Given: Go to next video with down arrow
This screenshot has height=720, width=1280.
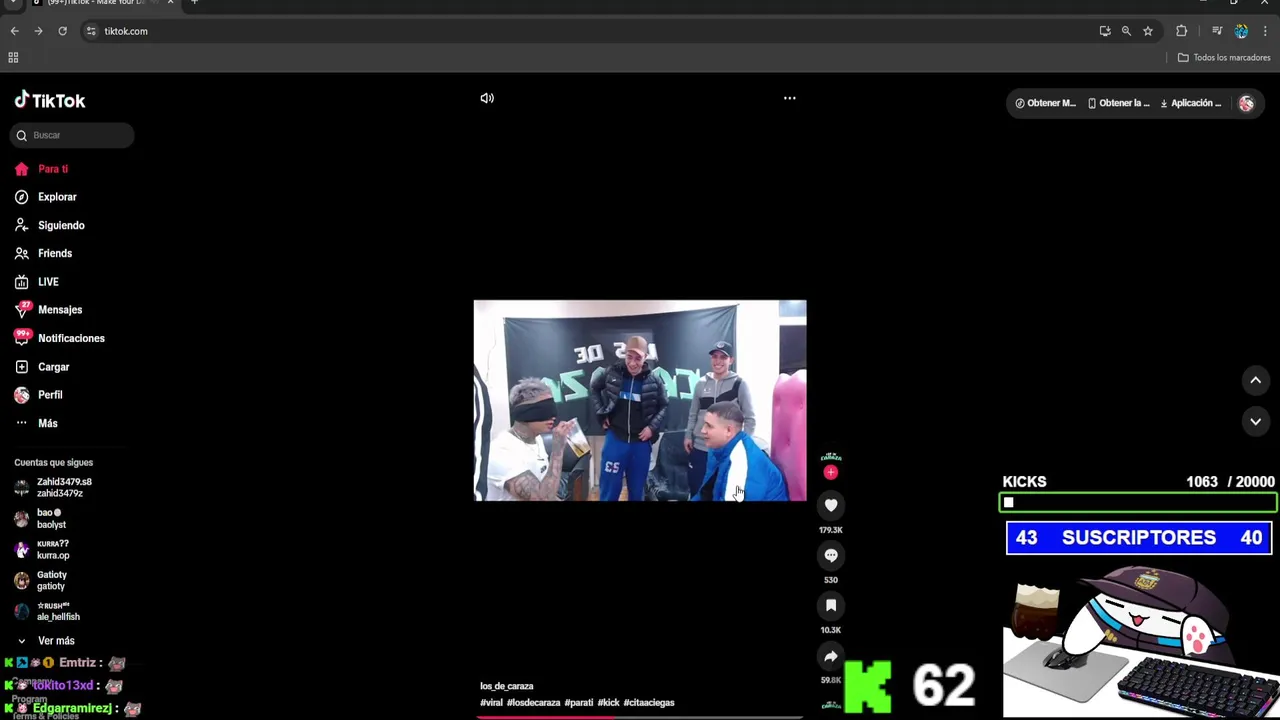Looking at the screenshot, I should [1255, 421].
